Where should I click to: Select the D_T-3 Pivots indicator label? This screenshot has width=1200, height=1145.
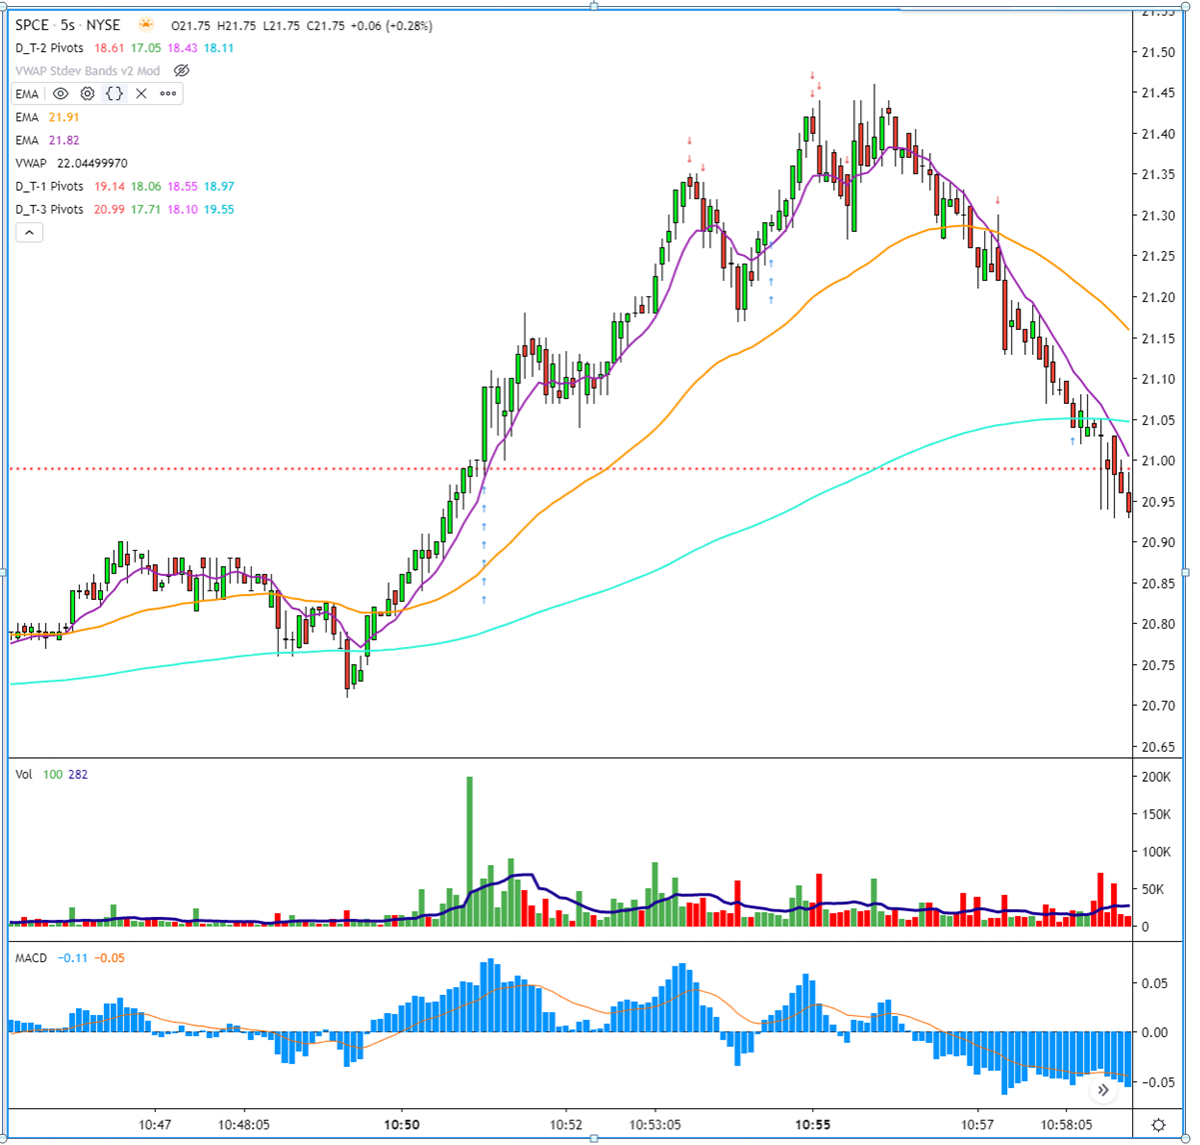[50, 209]
